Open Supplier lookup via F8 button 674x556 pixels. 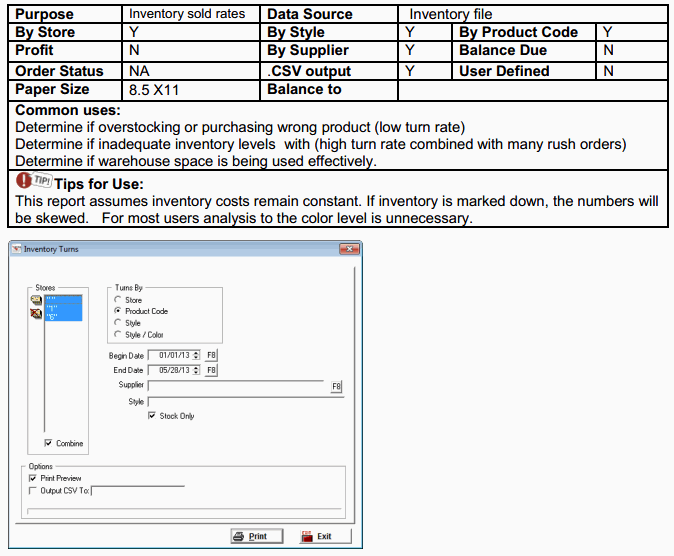click(x=336, y=386)
